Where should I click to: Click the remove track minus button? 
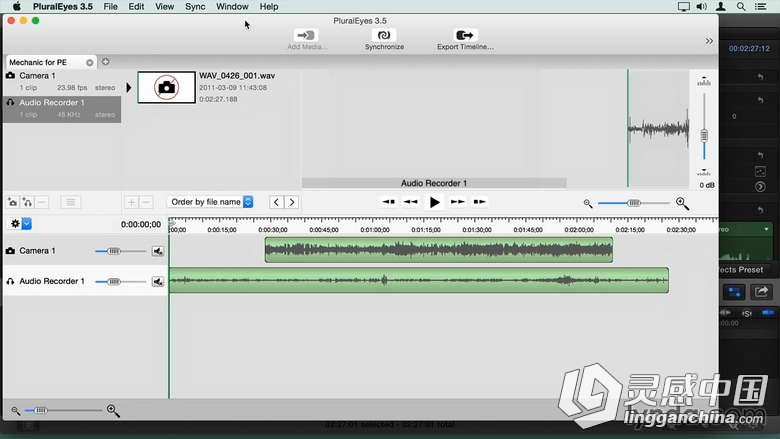click(42, 202)
